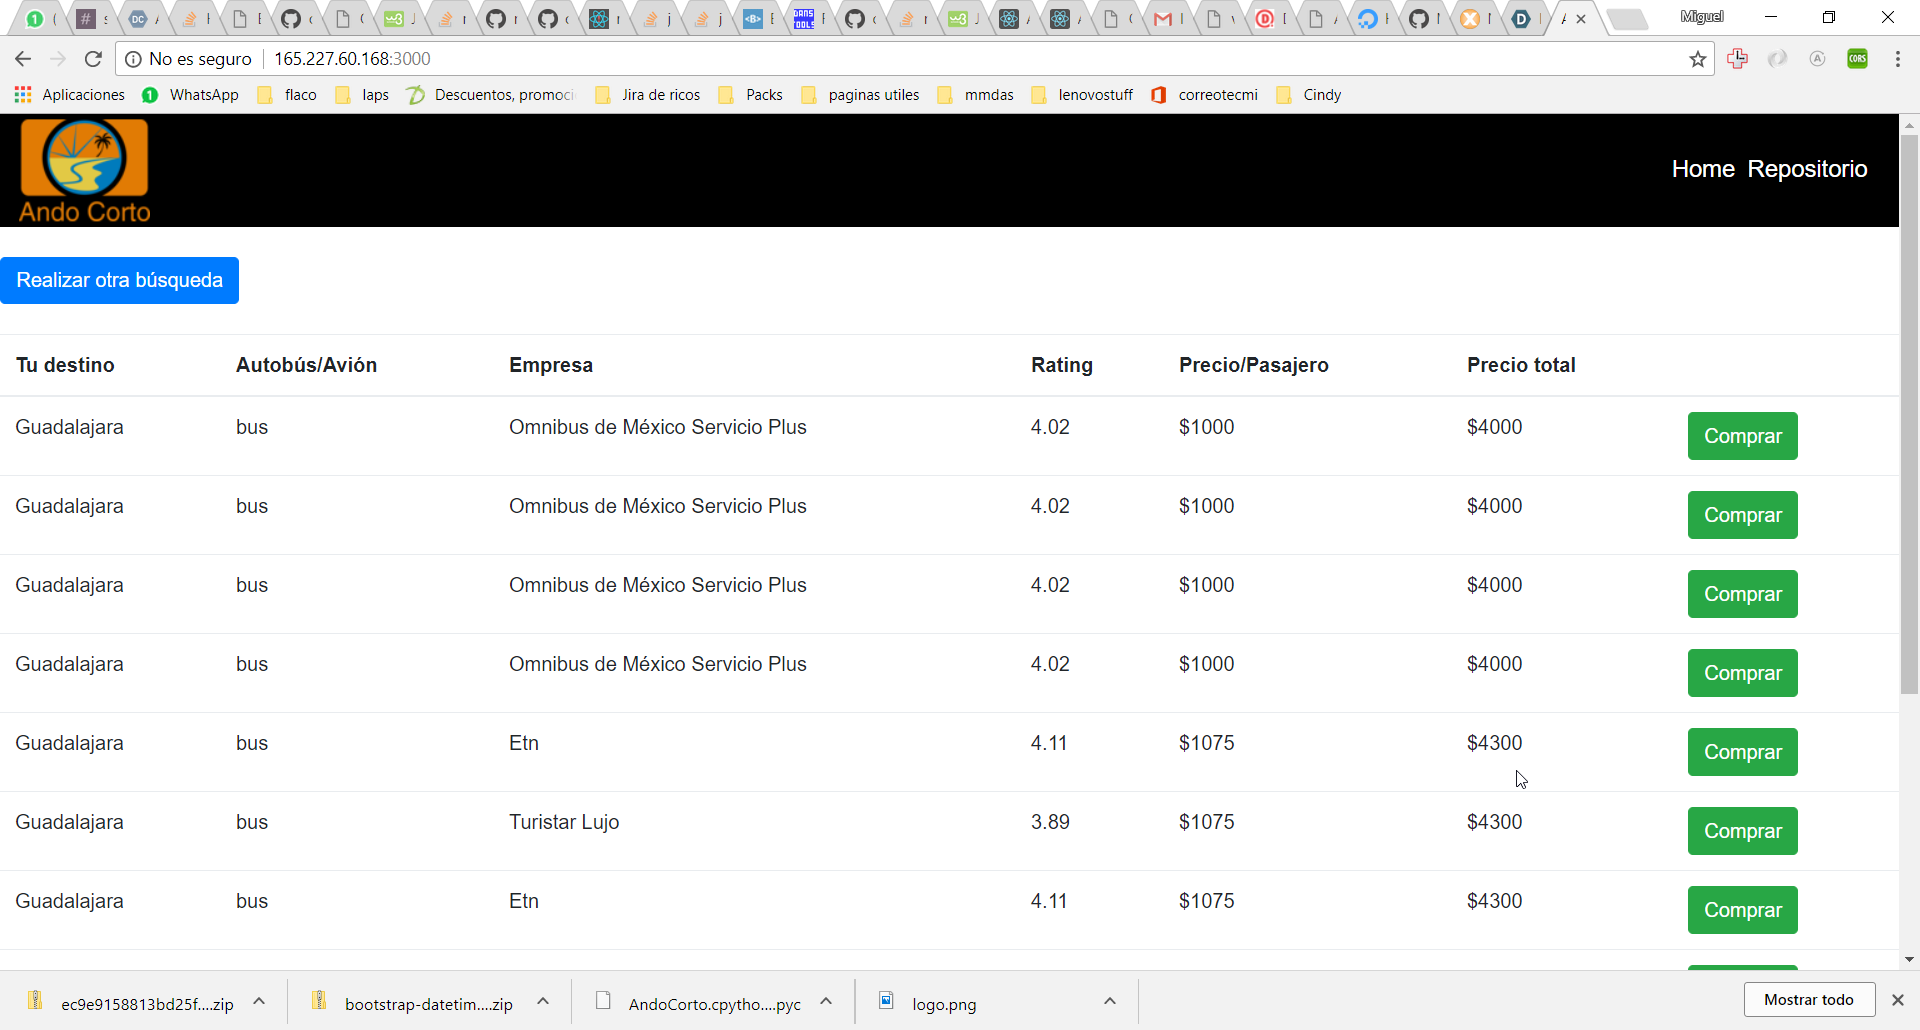Screen dimensions: 1920x1030
Task: Go to the Home navigation link
Action: pyautogui.click(x=1703, y=169)
